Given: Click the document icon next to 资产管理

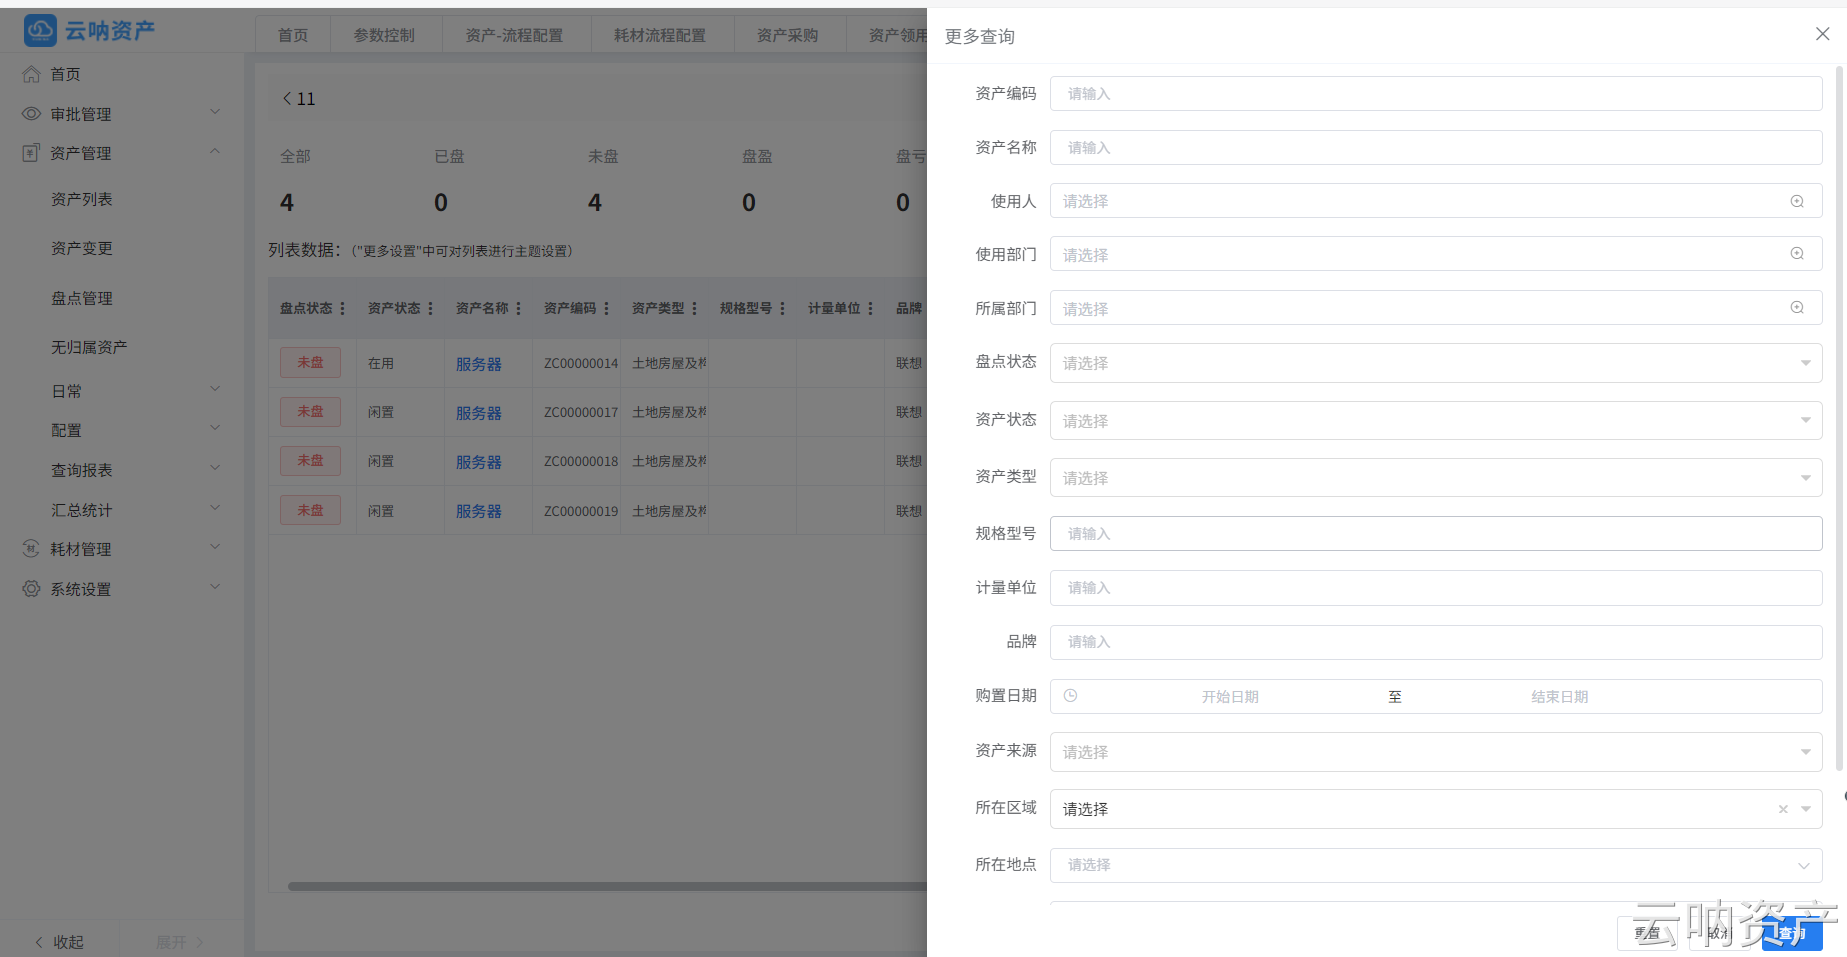Looking at the screenshot, I should click(x=31, y=153).
